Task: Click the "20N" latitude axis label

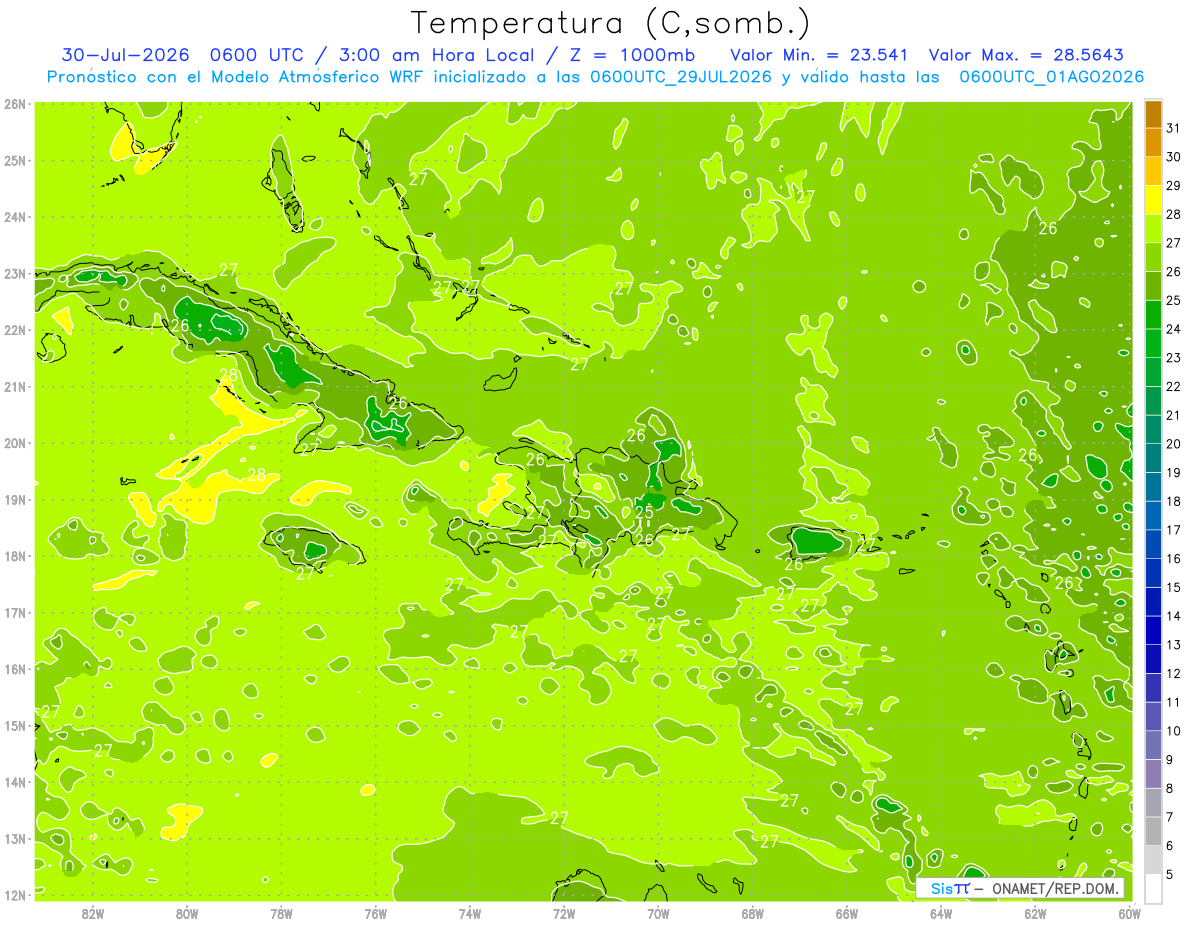Action: point(16,443)
